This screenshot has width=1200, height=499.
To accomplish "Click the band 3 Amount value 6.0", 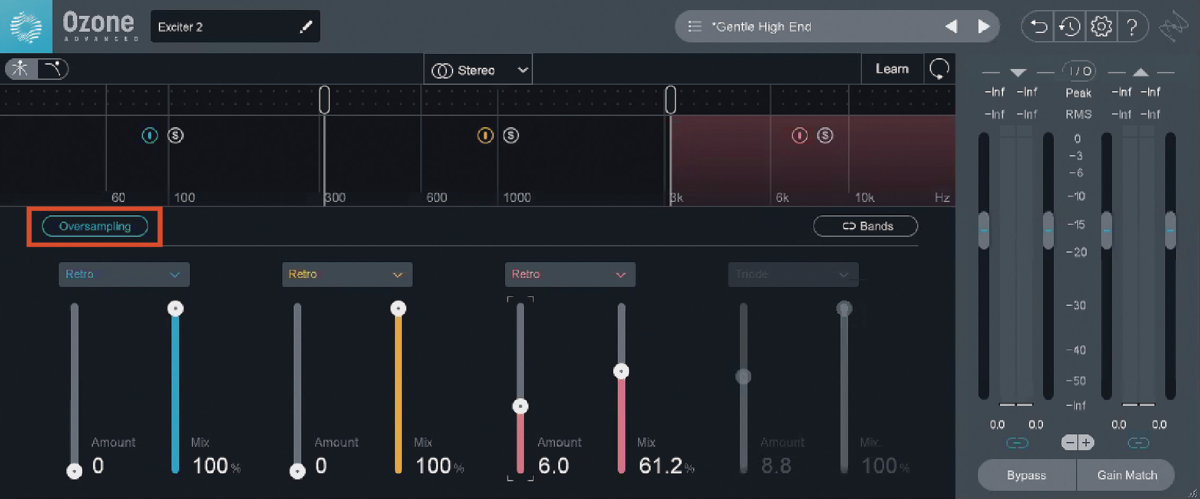I will coord(554,466).
